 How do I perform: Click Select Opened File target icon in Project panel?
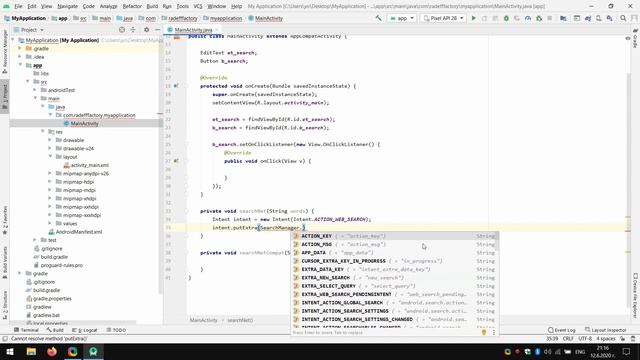(x=122, y=30)
